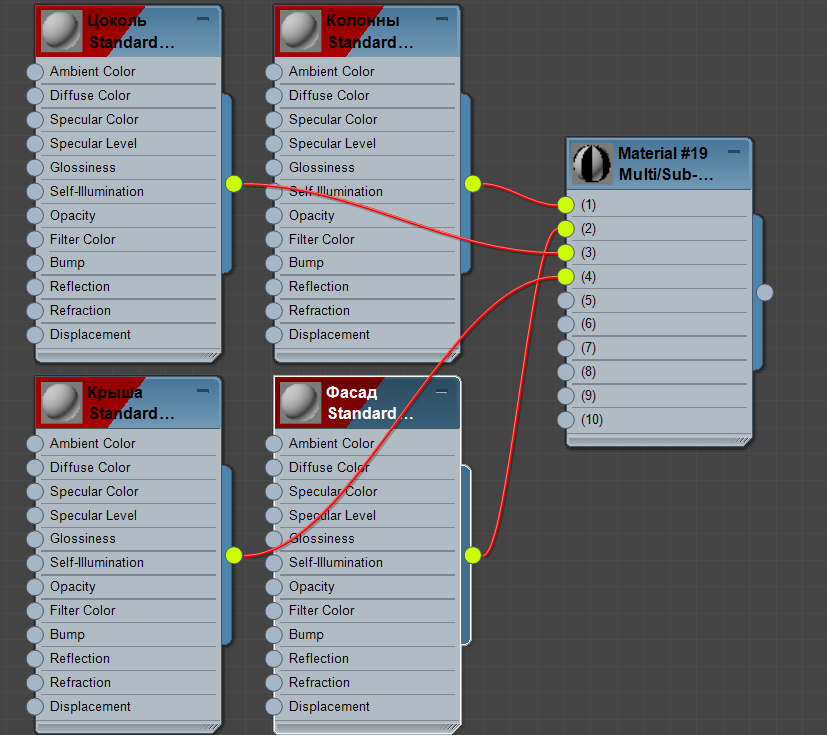This screenshot has width=827, height=735.
Task: Click Specular Level socket on Крыша node
Action: pyautogui.click(x=35, y=516)
